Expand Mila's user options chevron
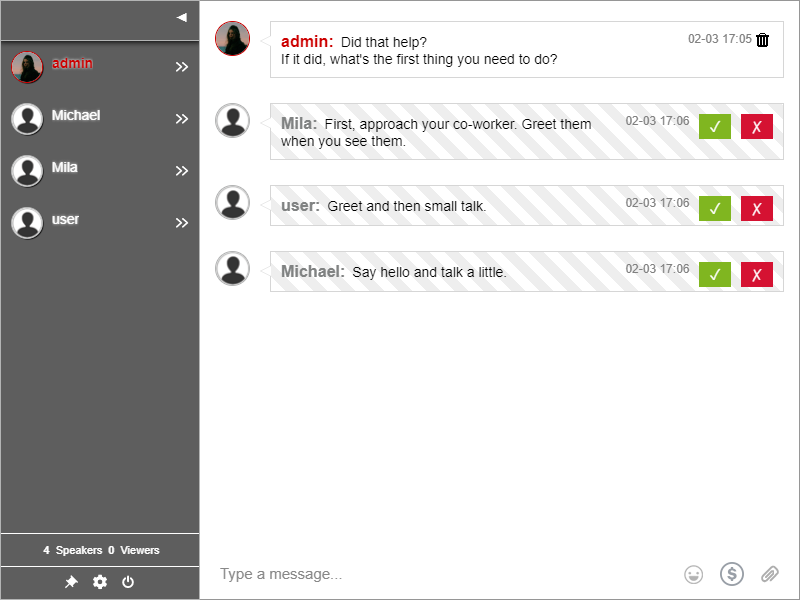This screenshot has height=600, width=800. pos(182,171)
